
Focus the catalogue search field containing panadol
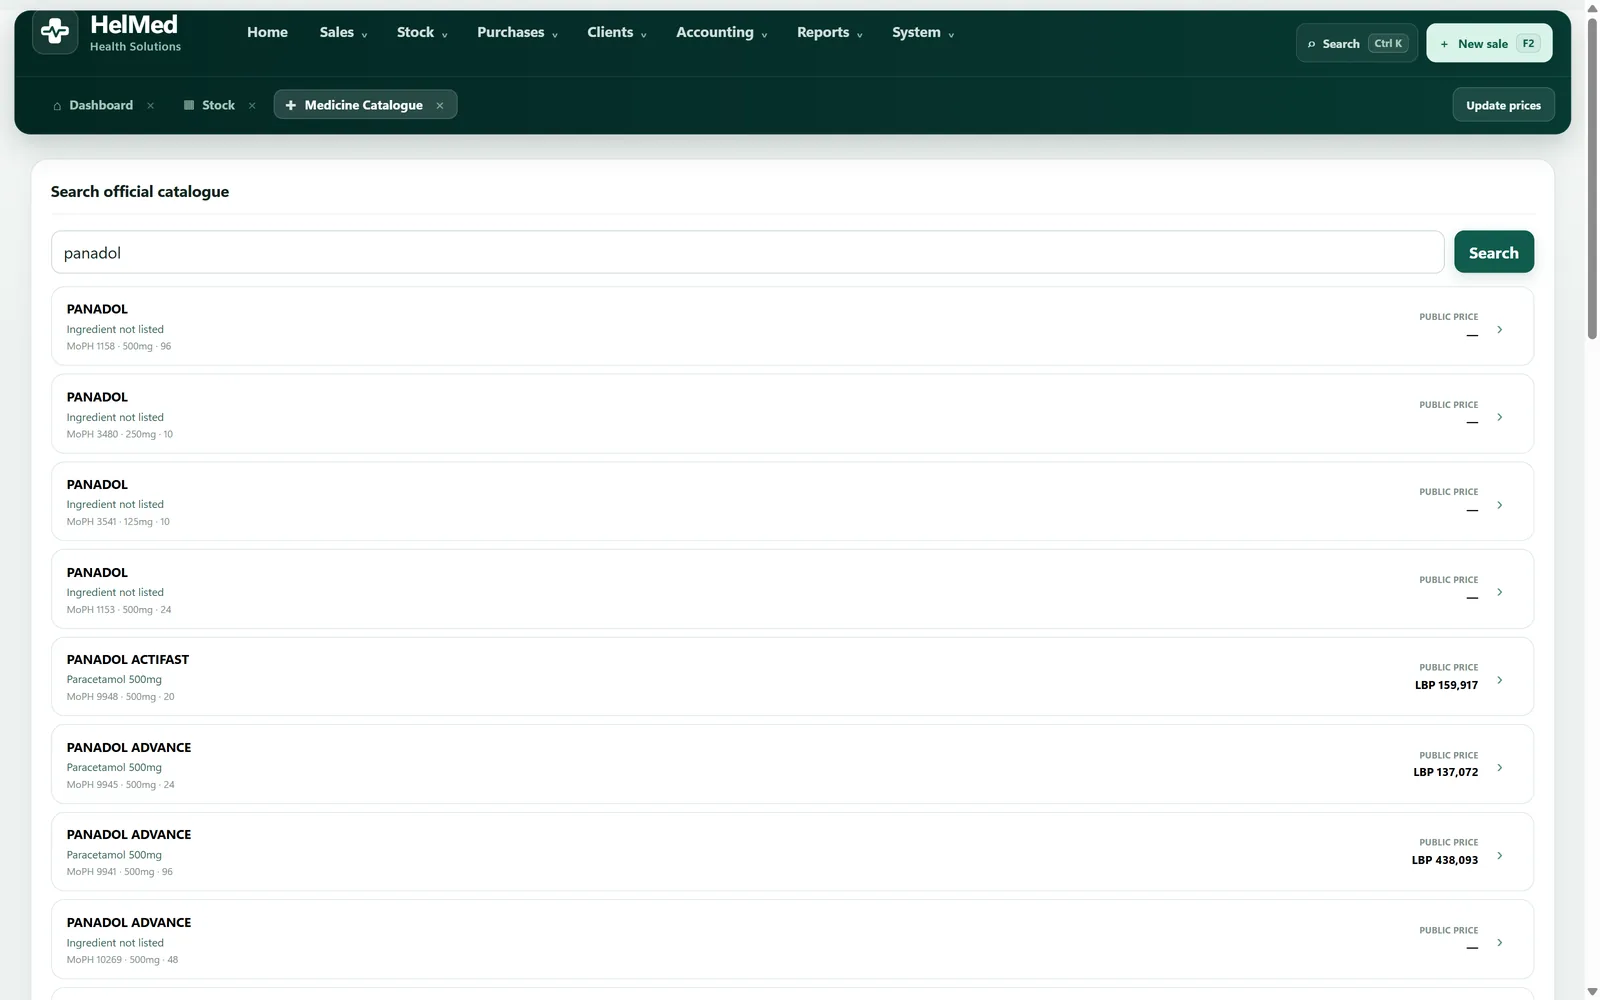(x=747, y=252)
